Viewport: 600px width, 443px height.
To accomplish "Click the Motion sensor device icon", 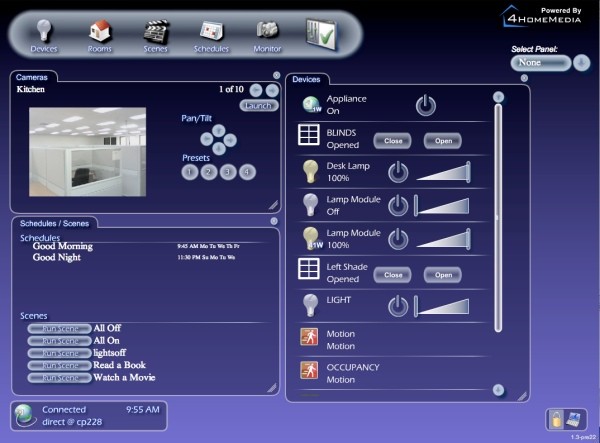I will click(310, 338).
